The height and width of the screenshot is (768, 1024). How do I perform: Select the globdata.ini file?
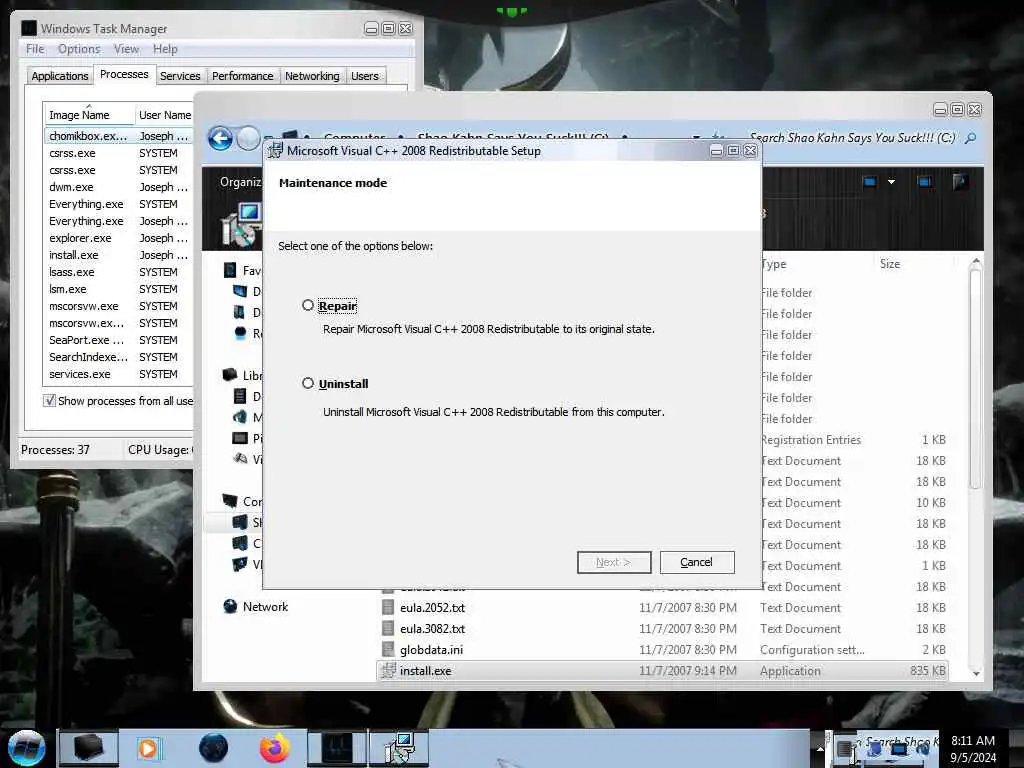coord(431,650)
